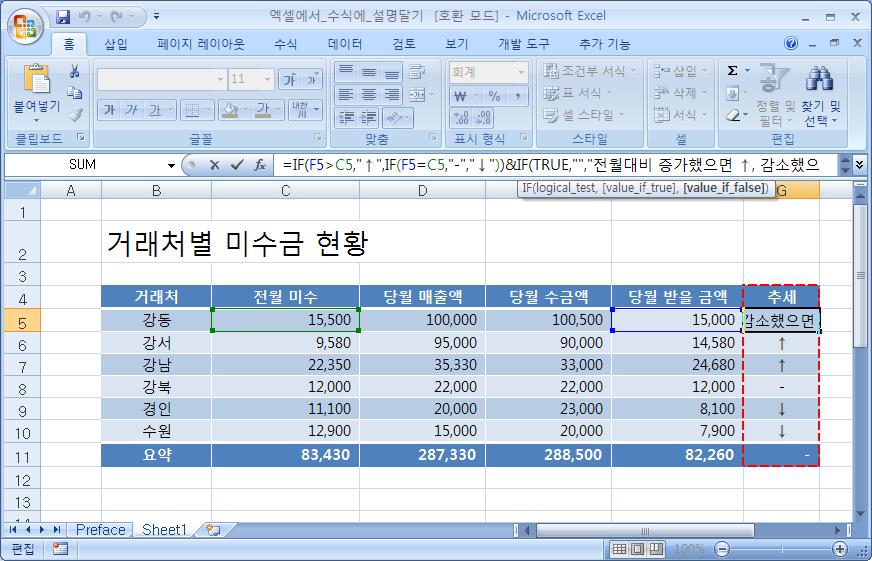Save the workbook from quick access toolbar

[63, 17]
